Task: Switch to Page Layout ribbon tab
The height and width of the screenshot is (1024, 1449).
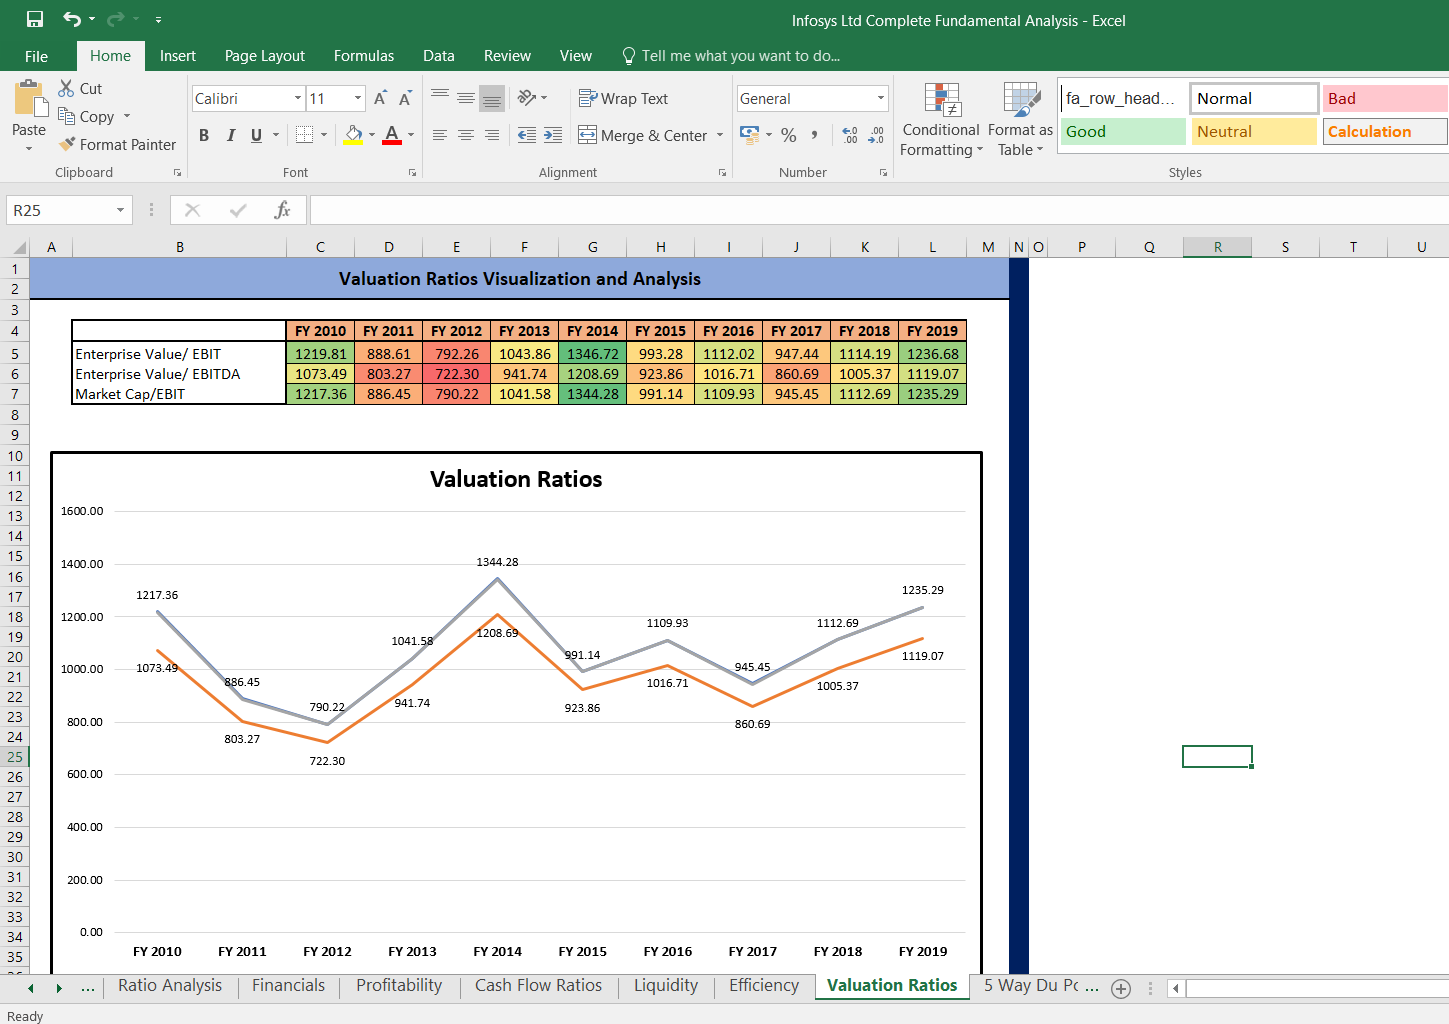Action: coord(265,56)
